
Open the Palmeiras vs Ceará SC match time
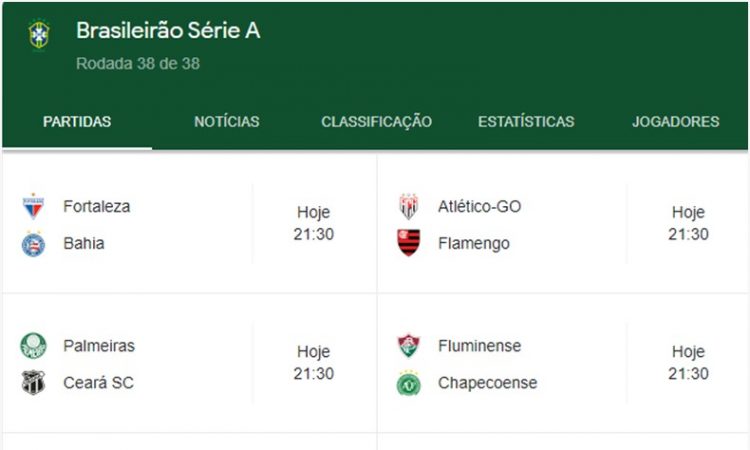coord(313,363)
